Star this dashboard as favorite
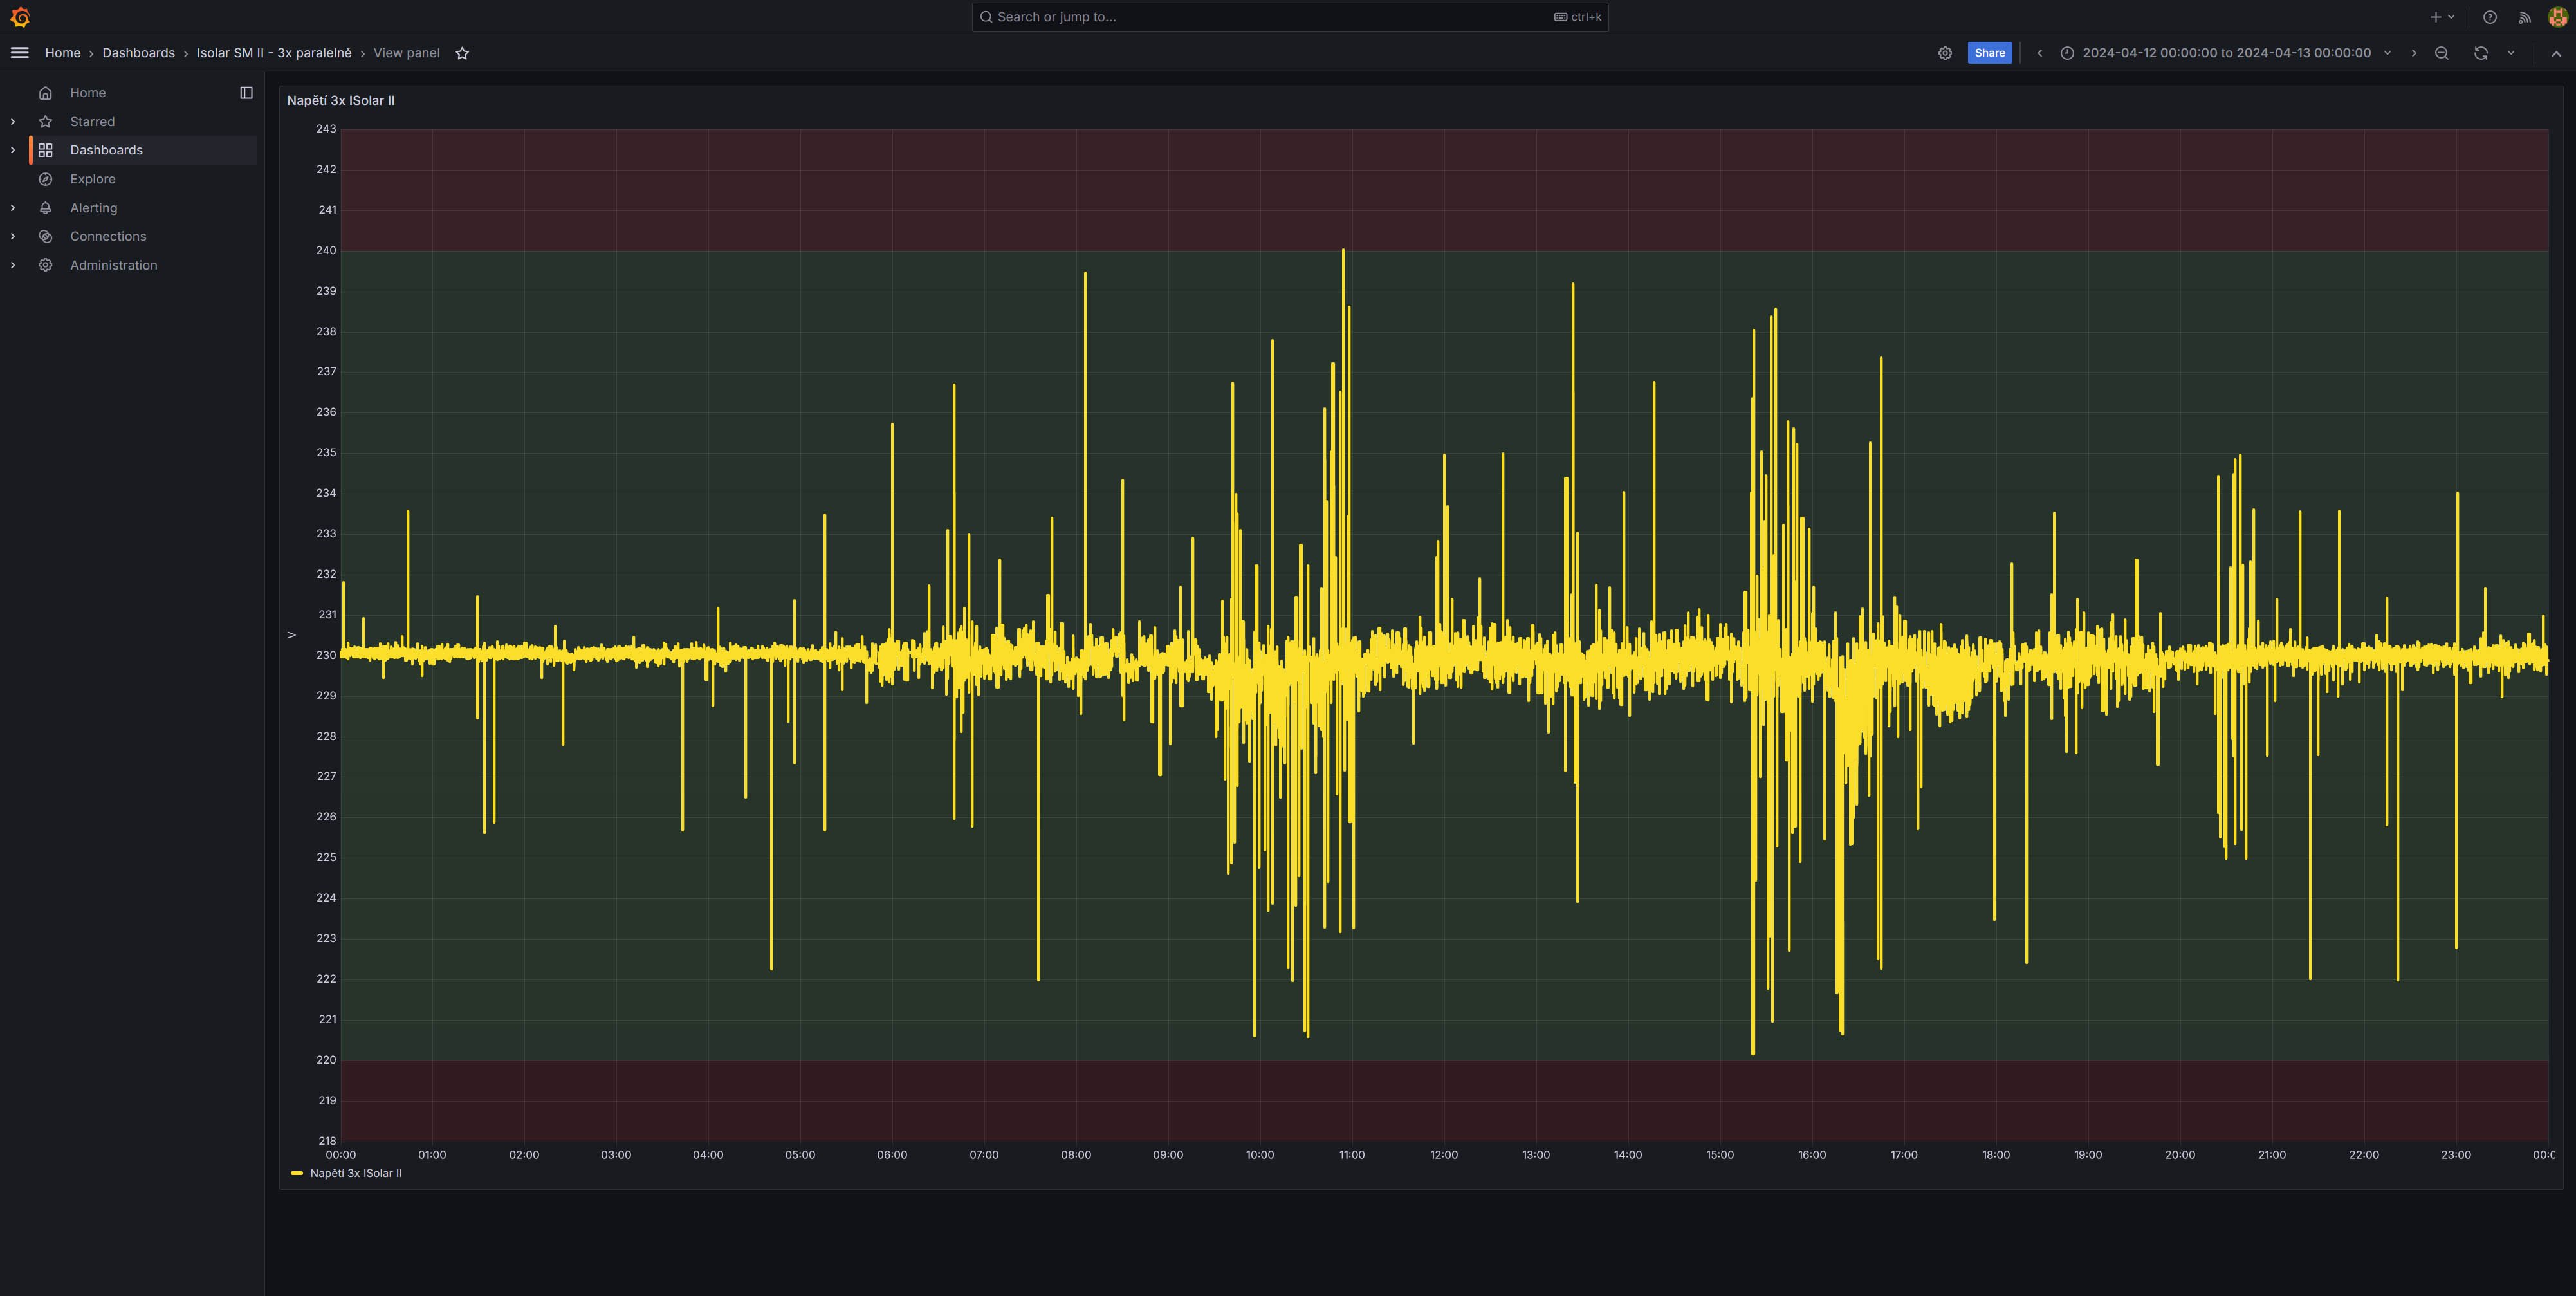 [x=462, y=53]
